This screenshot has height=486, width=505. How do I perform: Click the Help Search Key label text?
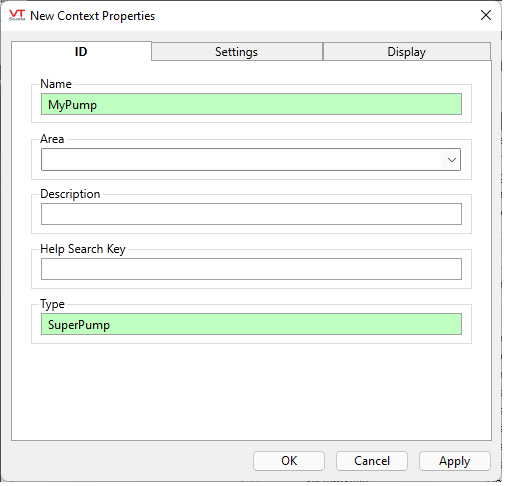(83, 249)
